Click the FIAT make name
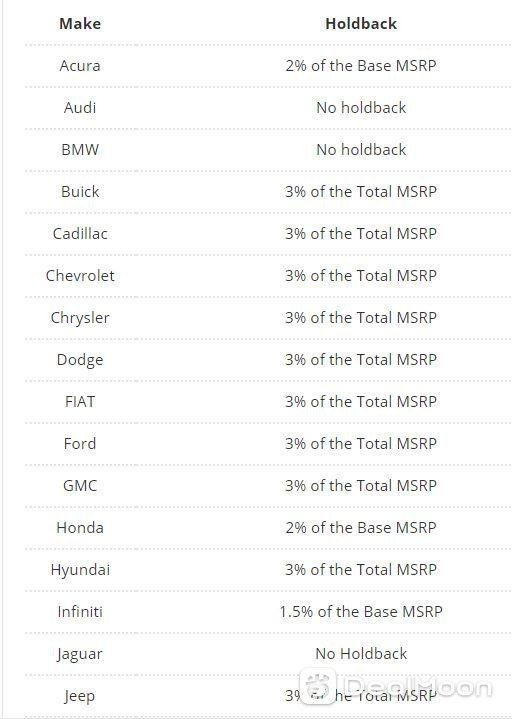Screen dimensions: 512x719 point(80,402)
